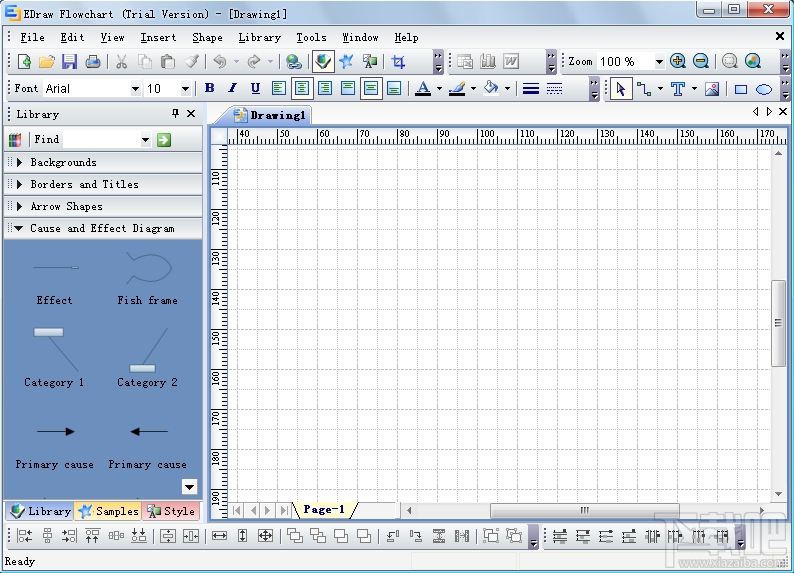Image resolution: width=794 pixels, height=573 pixels.
Task: Save the drawing with the floppy icon
Action: tap(69, 62)
